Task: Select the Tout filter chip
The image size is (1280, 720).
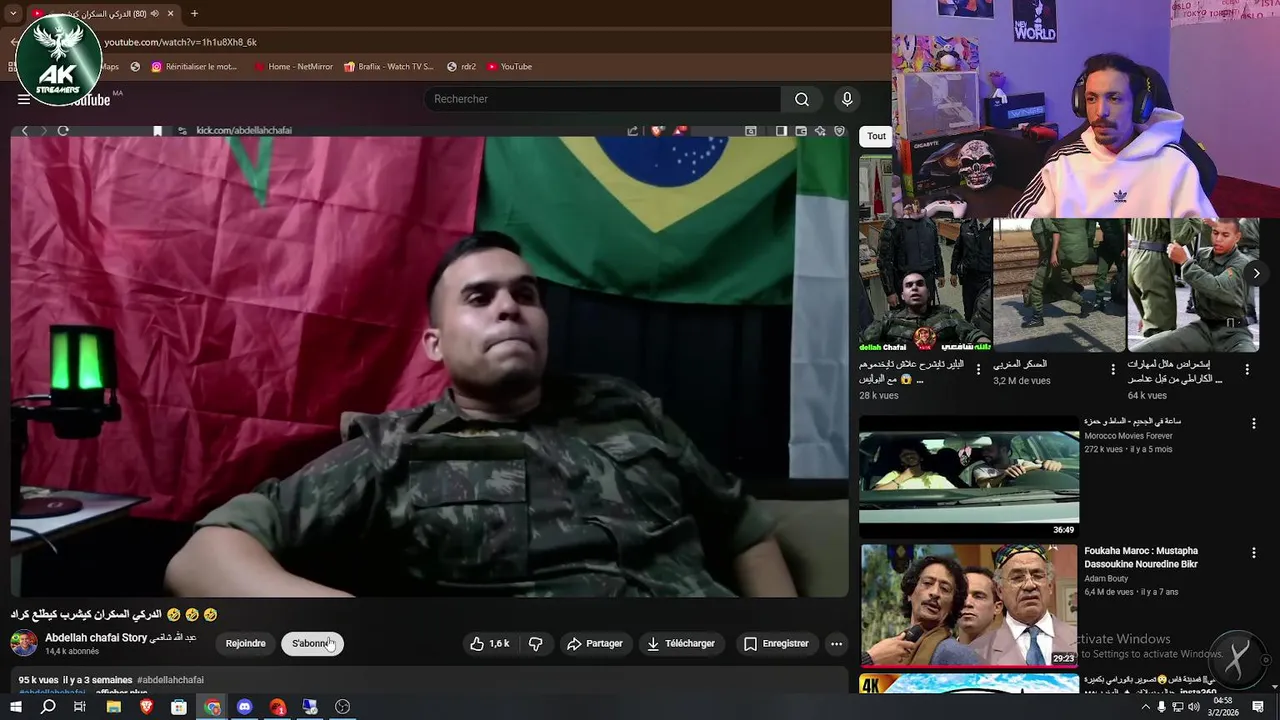Action: (x=876, y=136)
